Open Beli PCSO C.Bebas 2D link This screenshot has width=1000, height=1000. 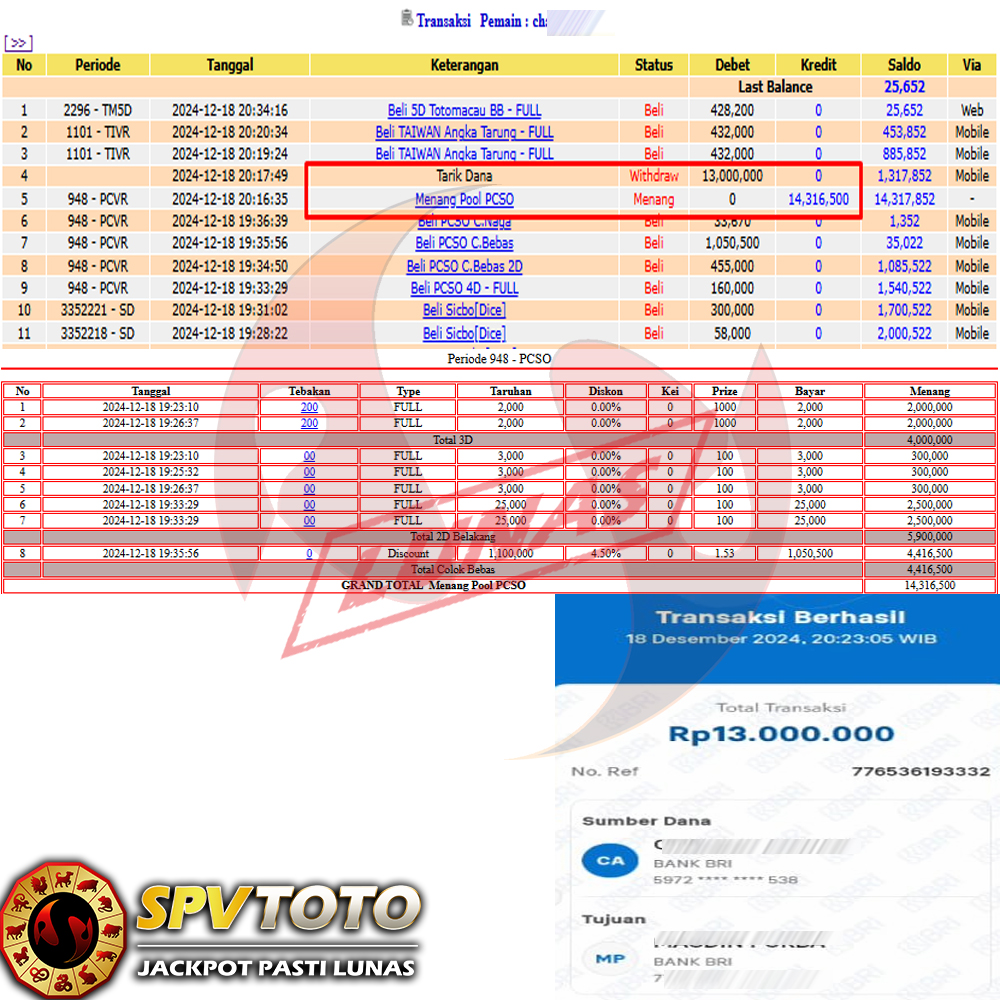[464, 266]
